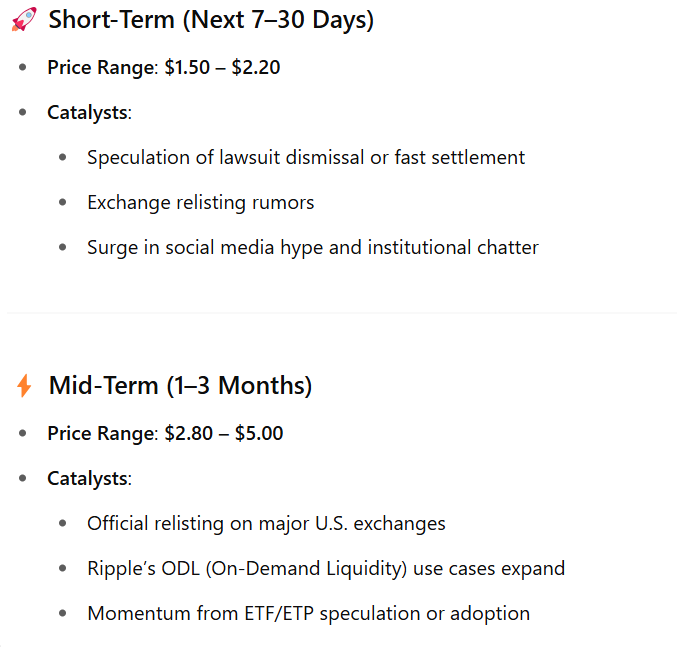Click the Catalysts label under Mid-Term
Screen dimensions: 677x647
pos(88,478)
